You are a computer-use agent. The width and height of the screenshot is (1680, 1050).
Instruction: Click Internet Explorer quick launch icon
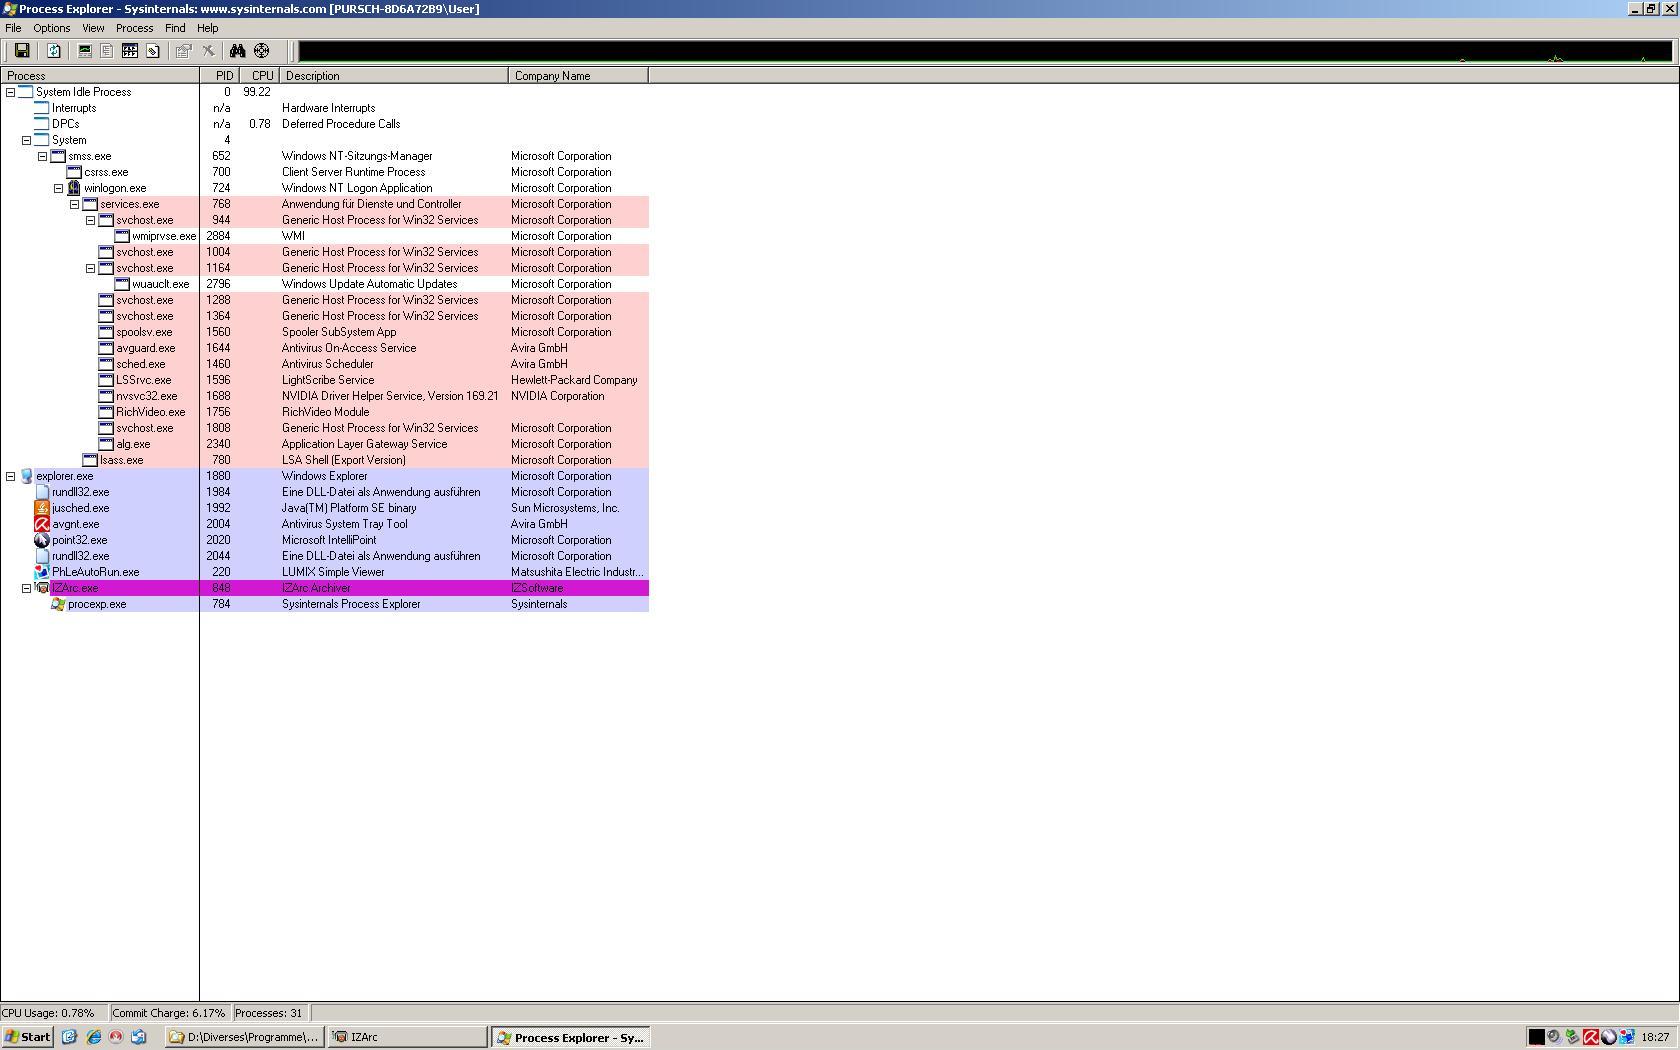pos(93,1037)
